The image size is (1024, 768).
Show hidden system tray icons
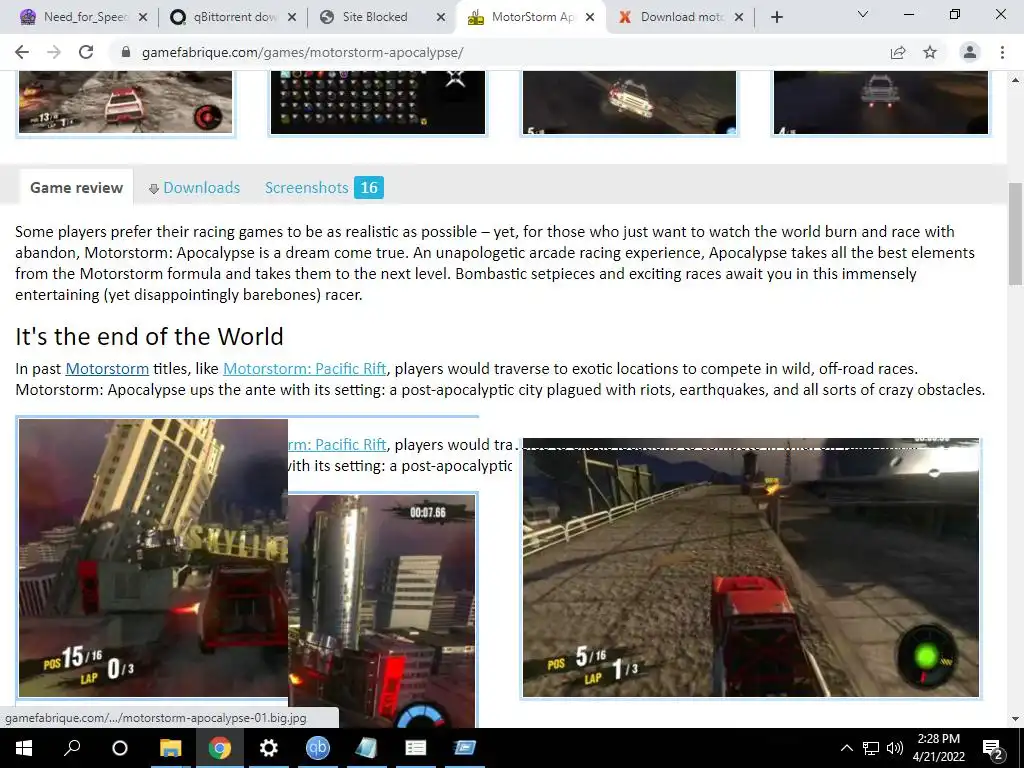coord(846,748)
